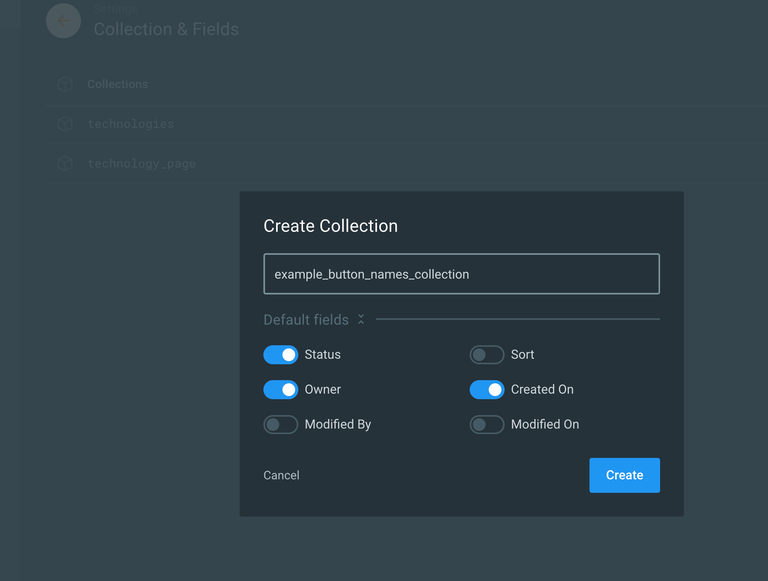Click the box icon beside technologies
The width and height of the screenshot is (768, 581).
65,124
